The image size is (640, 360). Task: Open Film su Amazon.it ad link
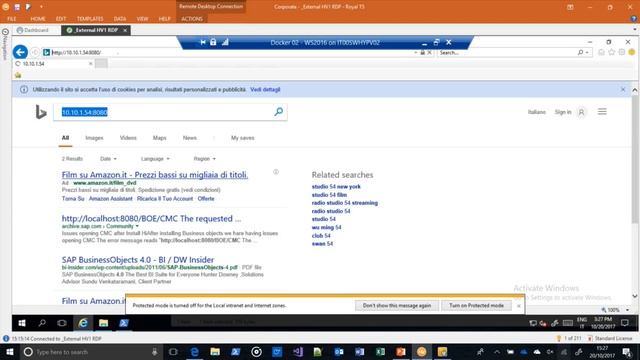click(155, 175)
